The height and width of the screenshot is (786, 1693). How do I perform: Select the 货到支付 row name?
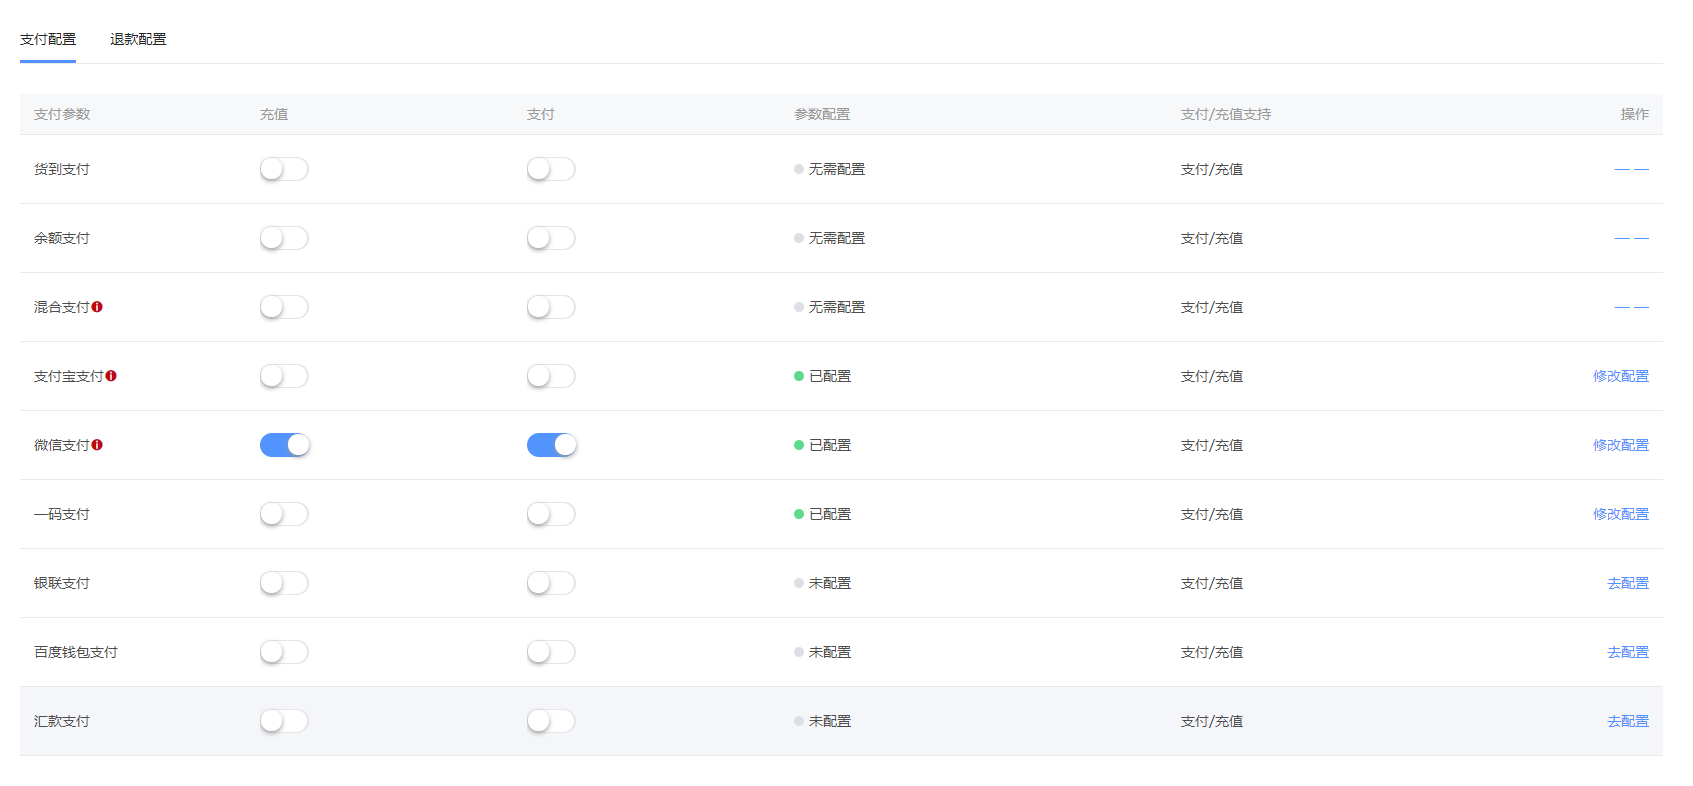(62, 169)
